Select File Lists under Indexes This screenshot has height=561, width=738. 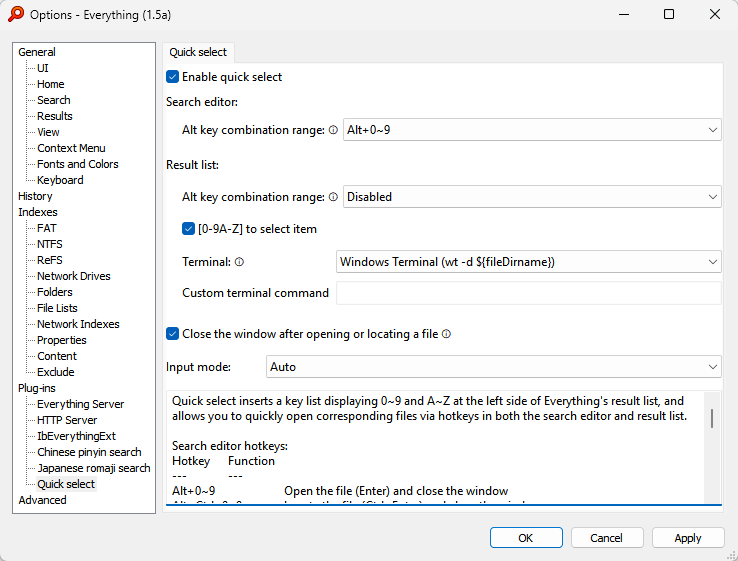(57, 308)
